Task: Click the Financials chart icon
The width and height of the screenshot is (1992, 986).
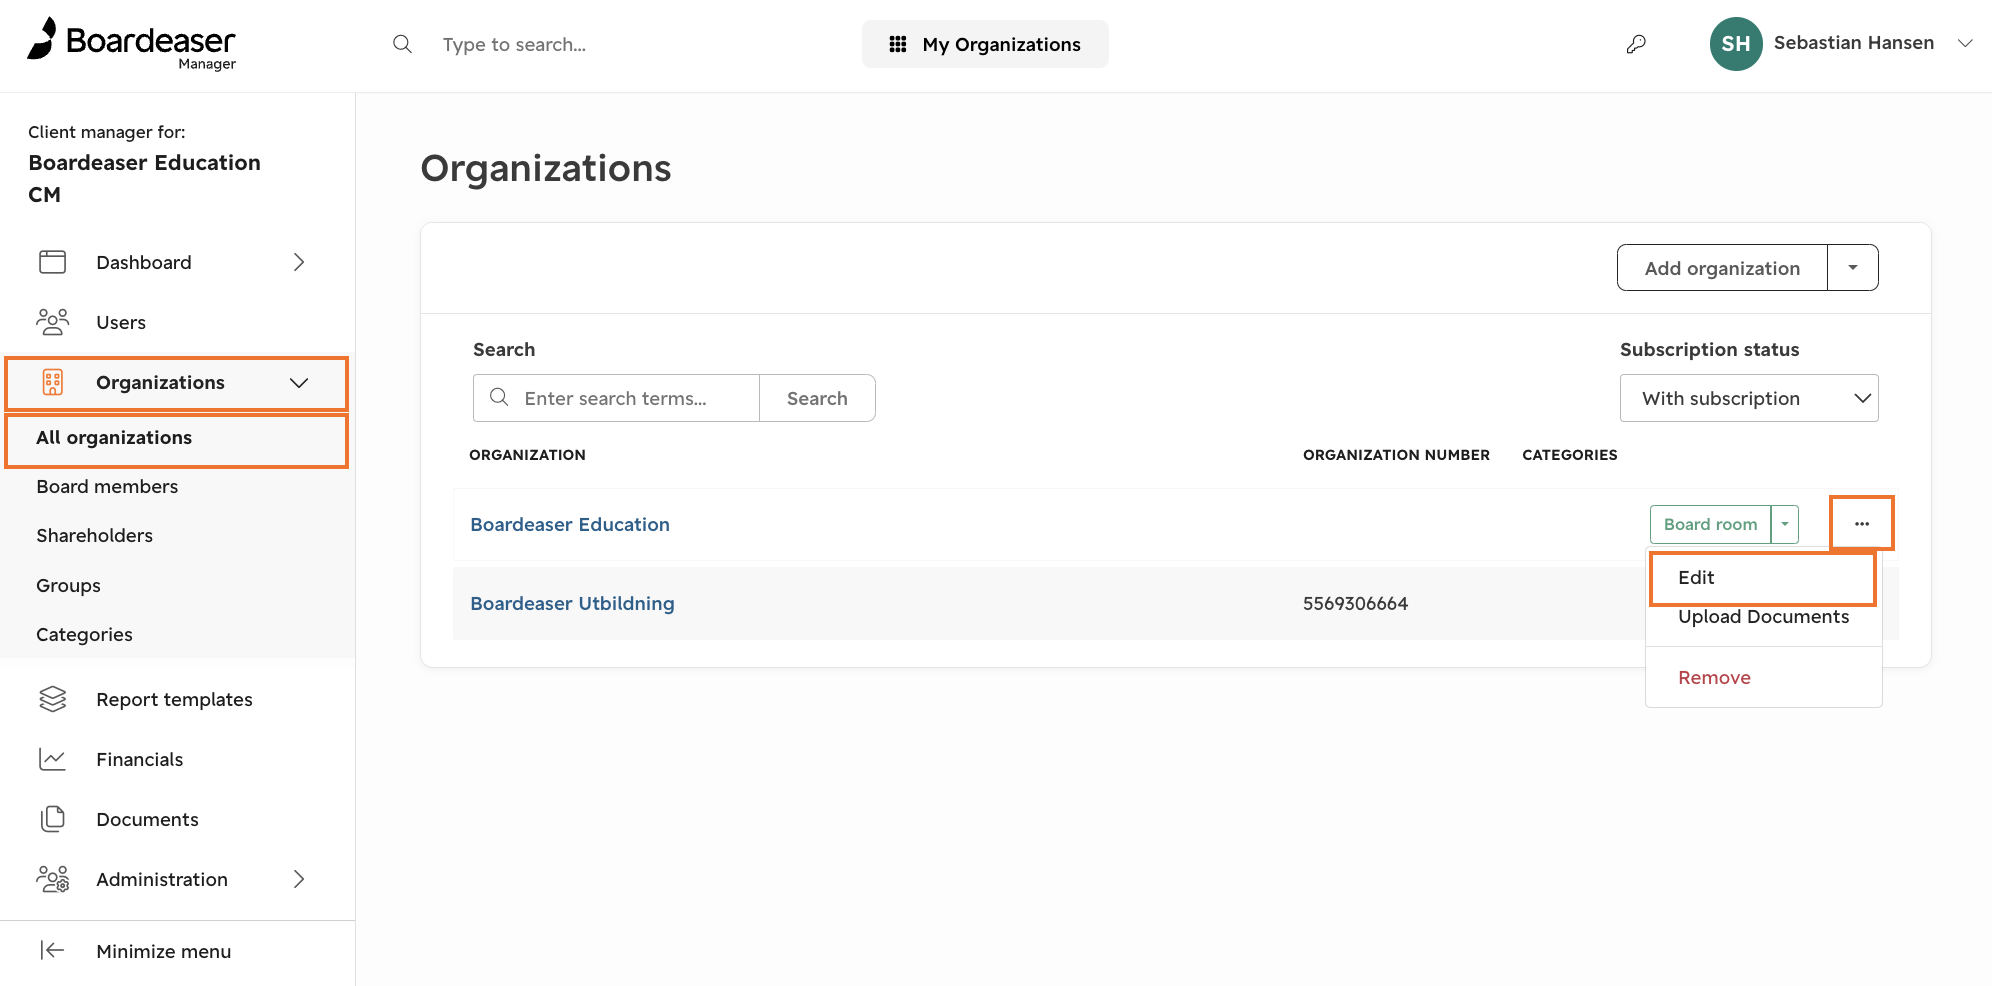Action: point(53,759)
